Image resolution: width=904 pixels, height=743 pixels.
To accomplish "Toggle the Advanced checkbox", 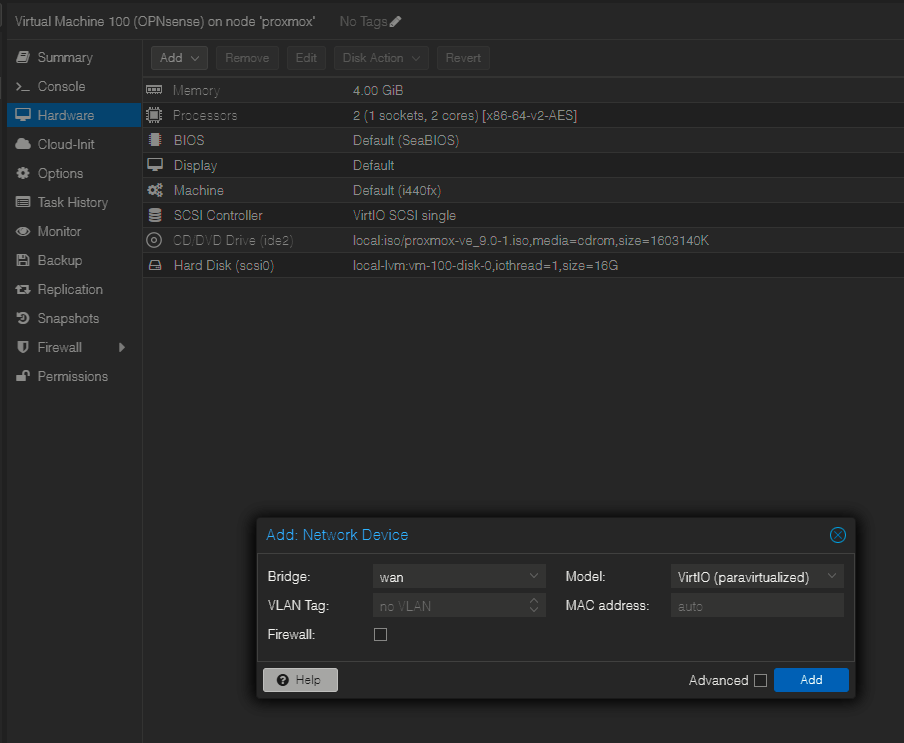I will tap(760, 681).
